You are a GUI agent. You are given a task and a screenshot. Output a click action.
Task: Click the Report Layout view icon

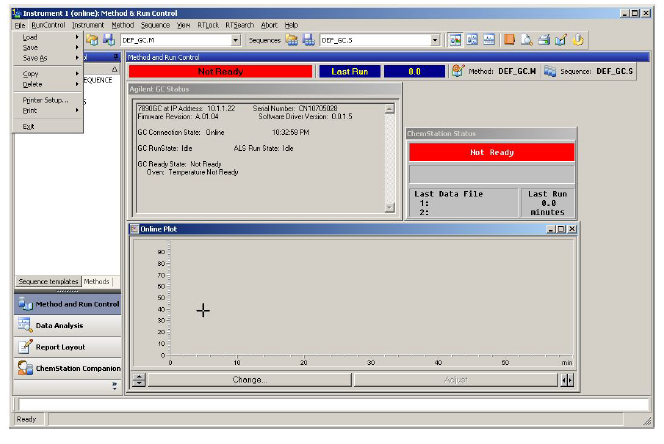click(x=25, y=347)
